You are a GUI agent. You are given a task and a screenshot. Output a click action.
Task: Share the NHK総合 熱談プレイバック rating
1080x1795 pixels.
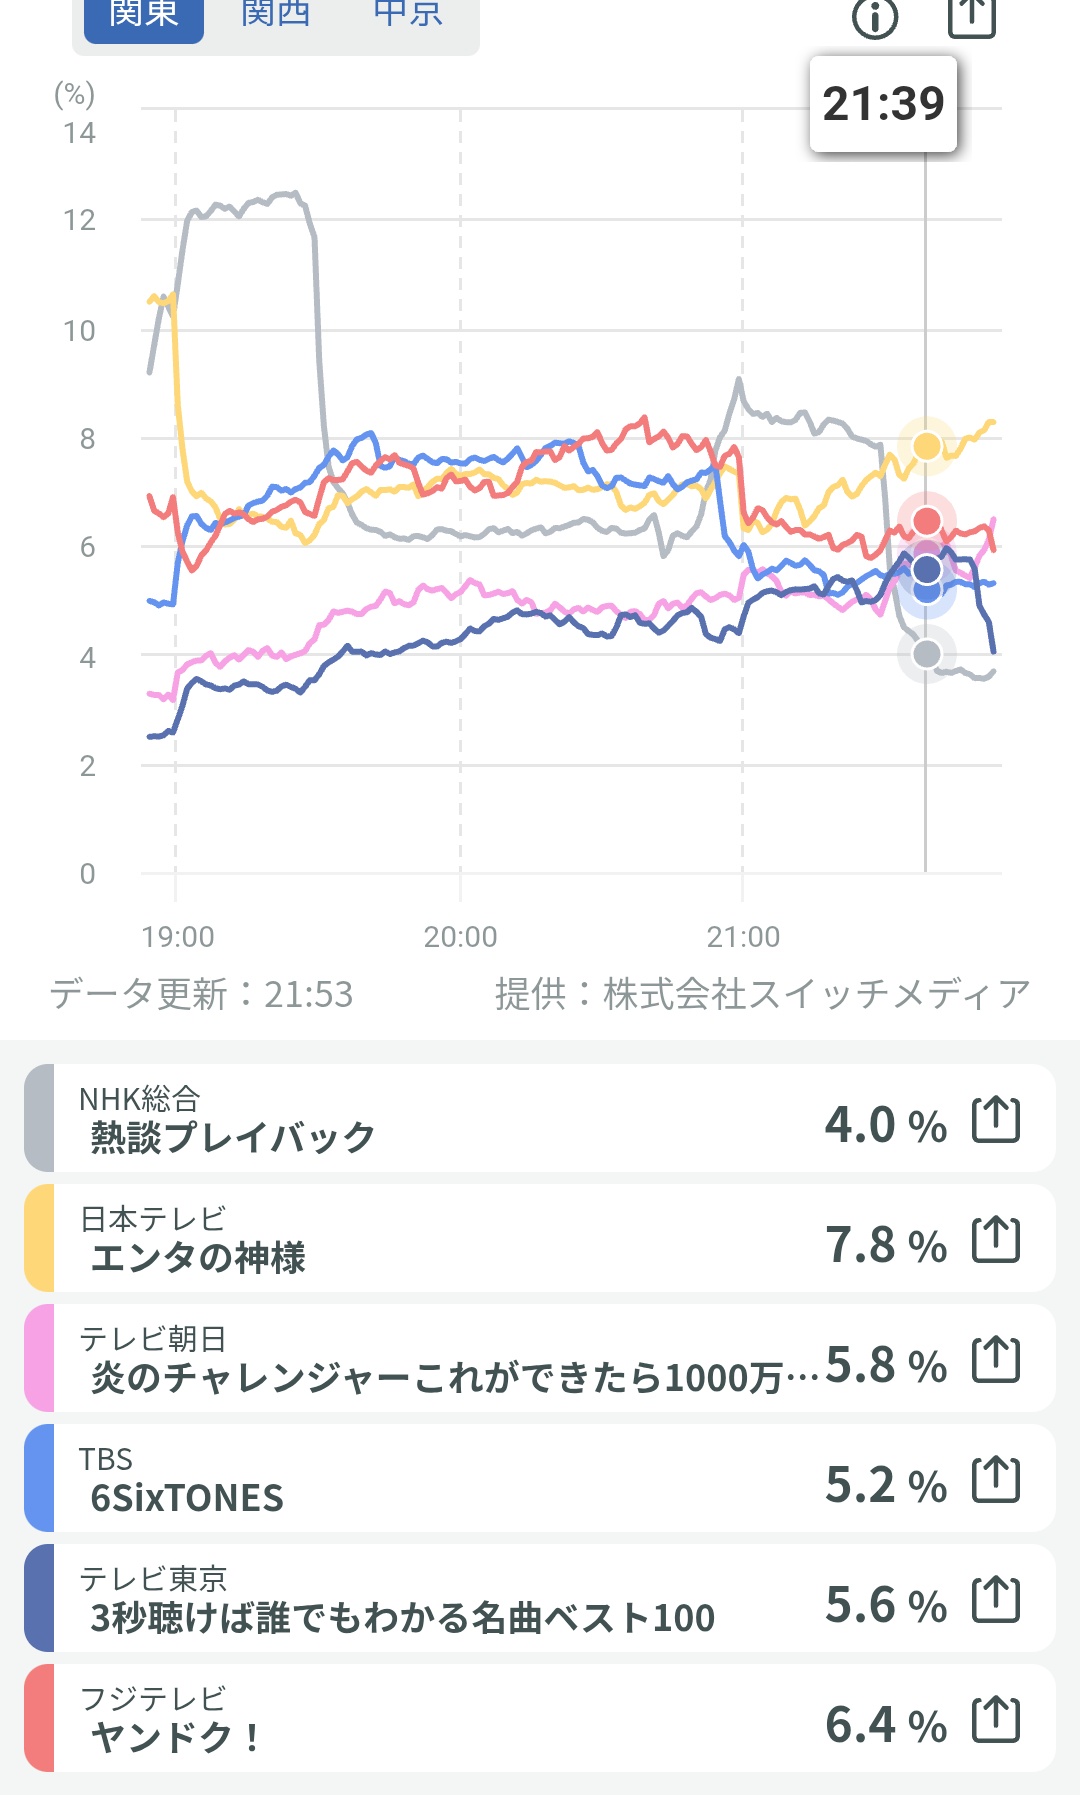click(996, 1119)
